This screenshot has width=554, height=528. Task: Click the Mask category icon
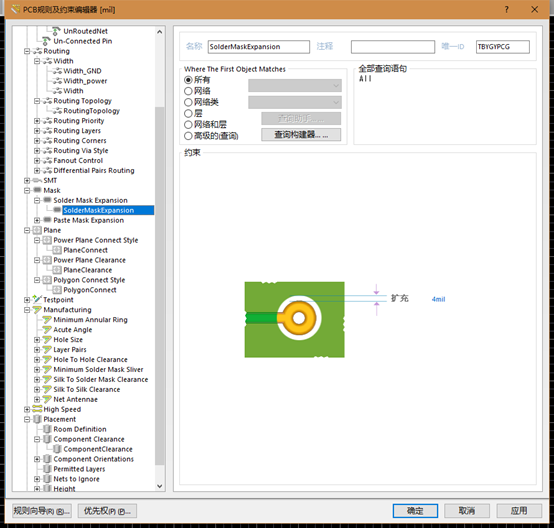point(37,190)
